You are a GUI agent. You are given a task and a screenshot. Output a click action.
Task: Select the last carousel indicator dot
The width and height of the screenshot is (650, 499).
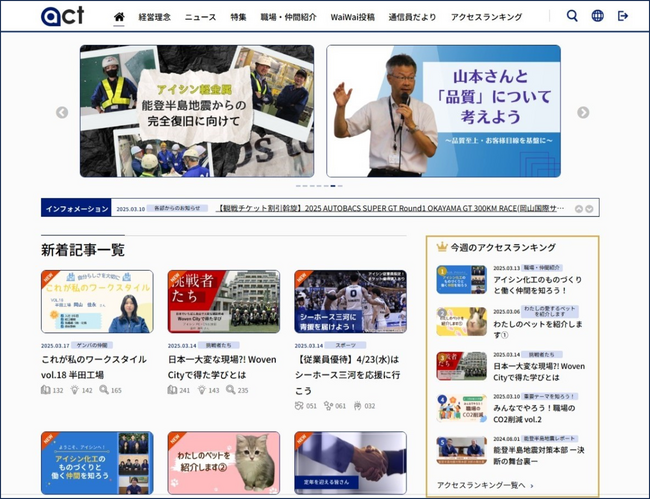point(340,186)
